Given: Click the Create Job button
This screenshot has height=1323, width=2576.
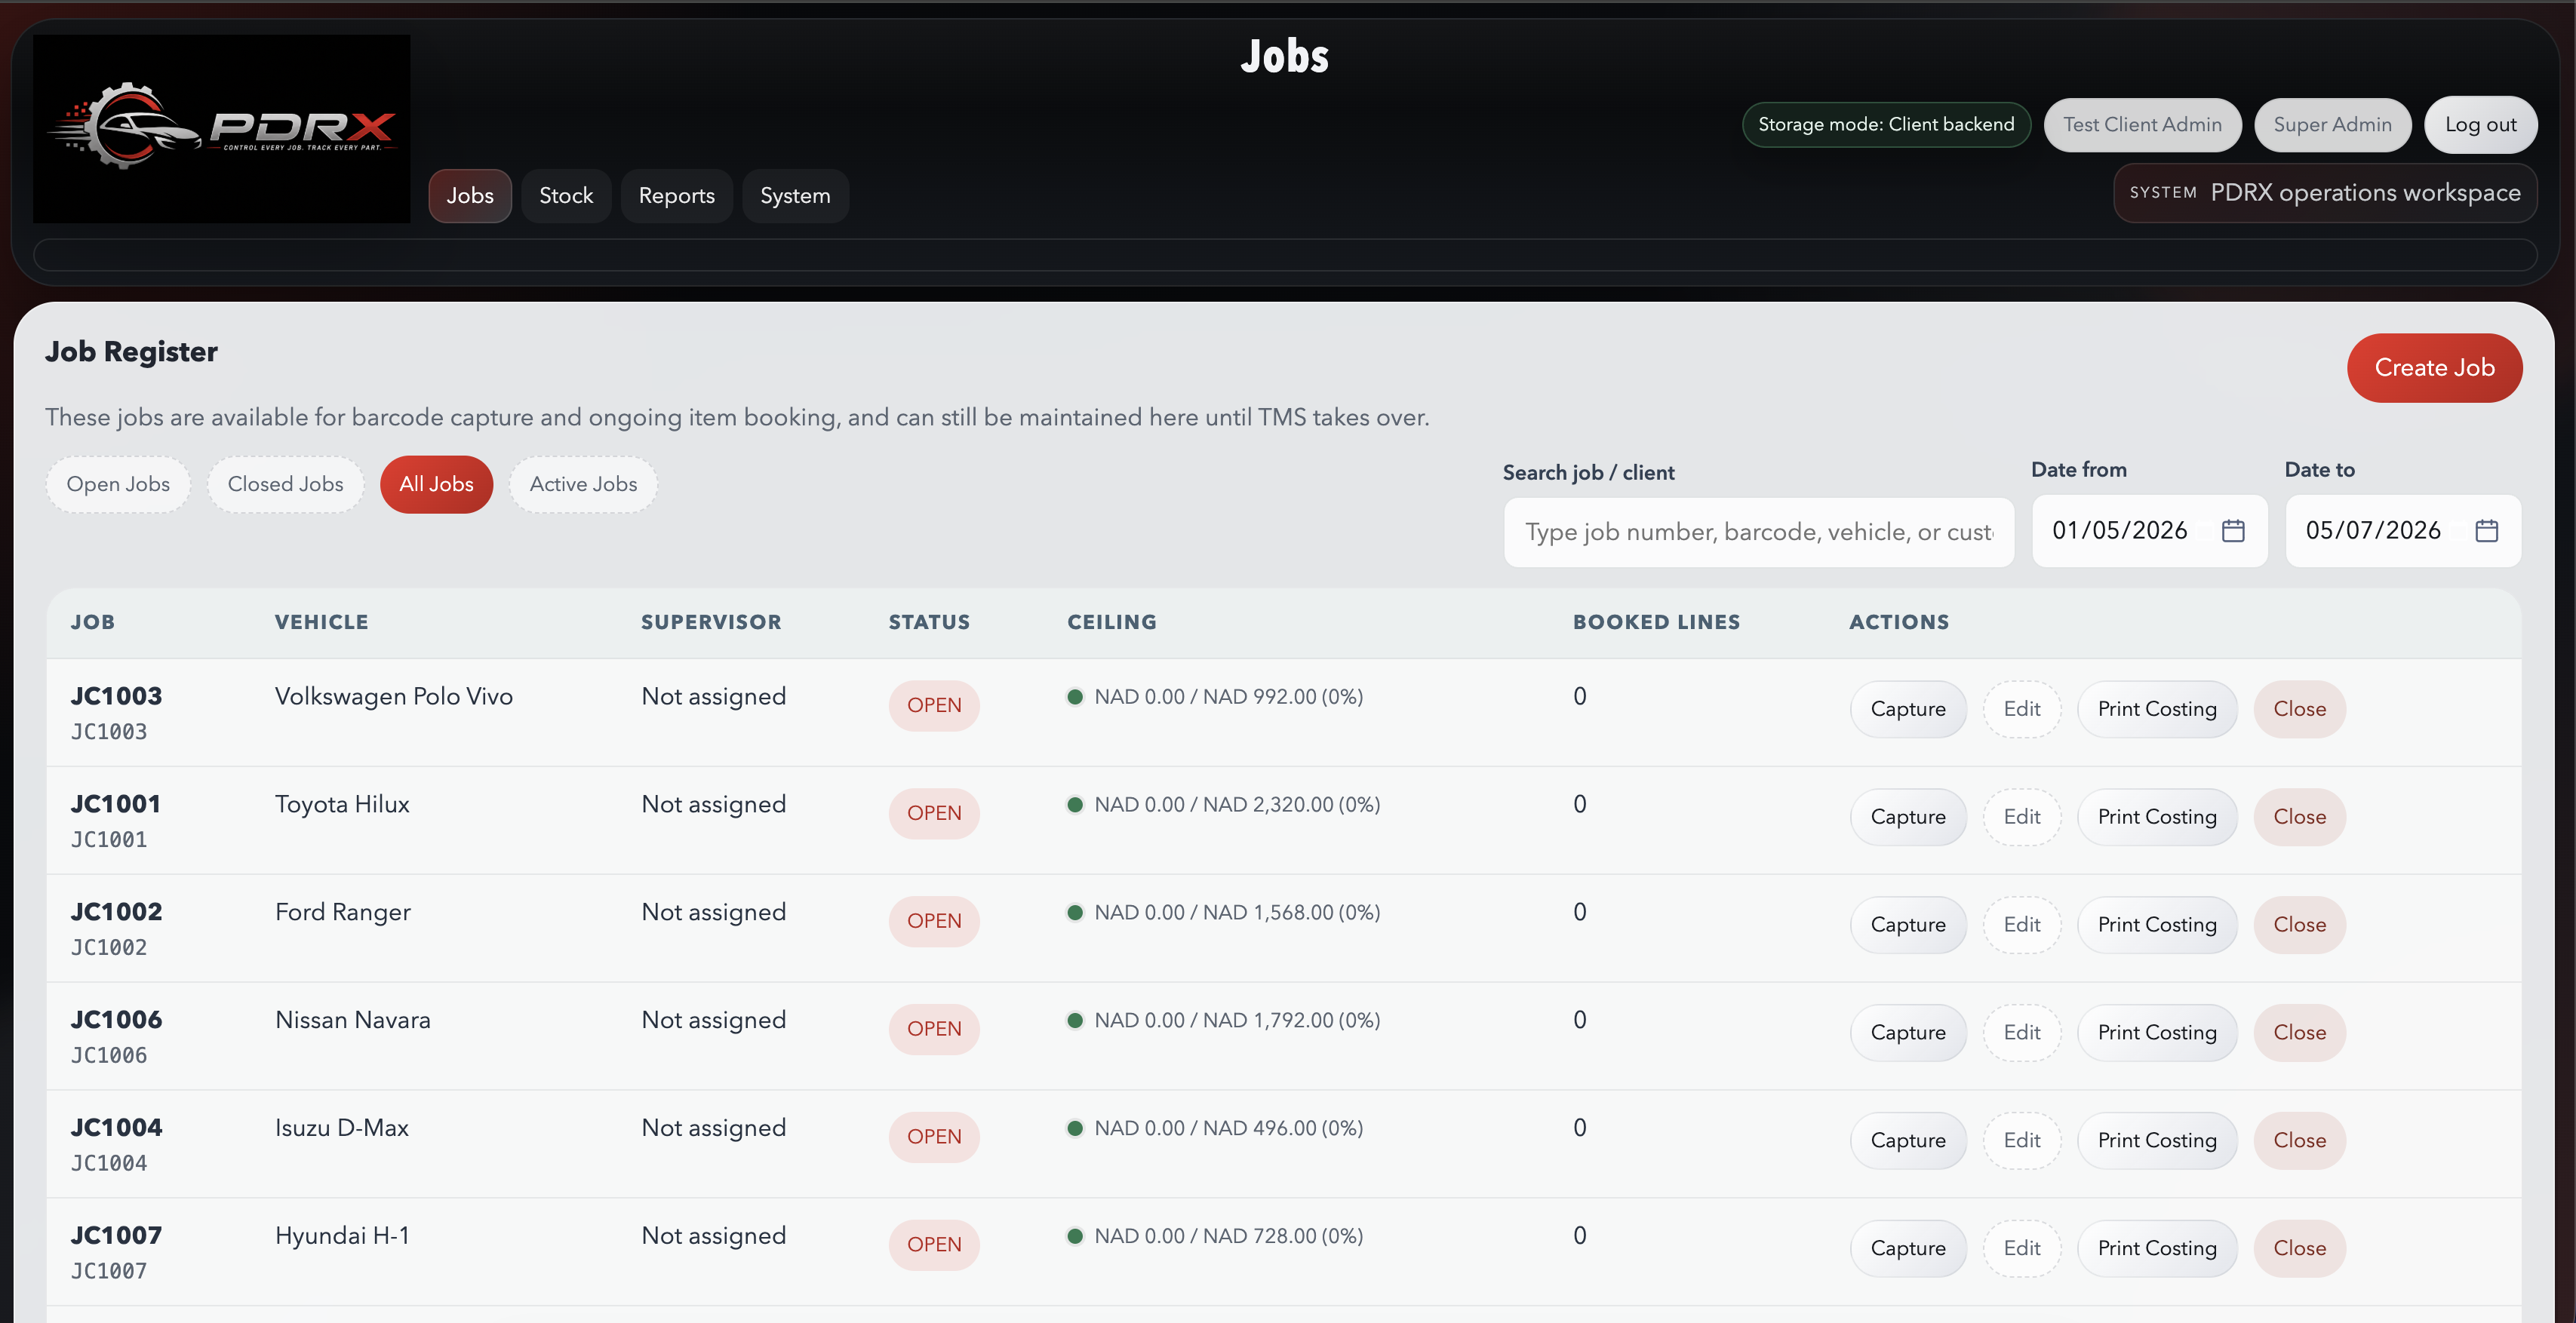Looking at the screenshot, I should point(2434,368).
